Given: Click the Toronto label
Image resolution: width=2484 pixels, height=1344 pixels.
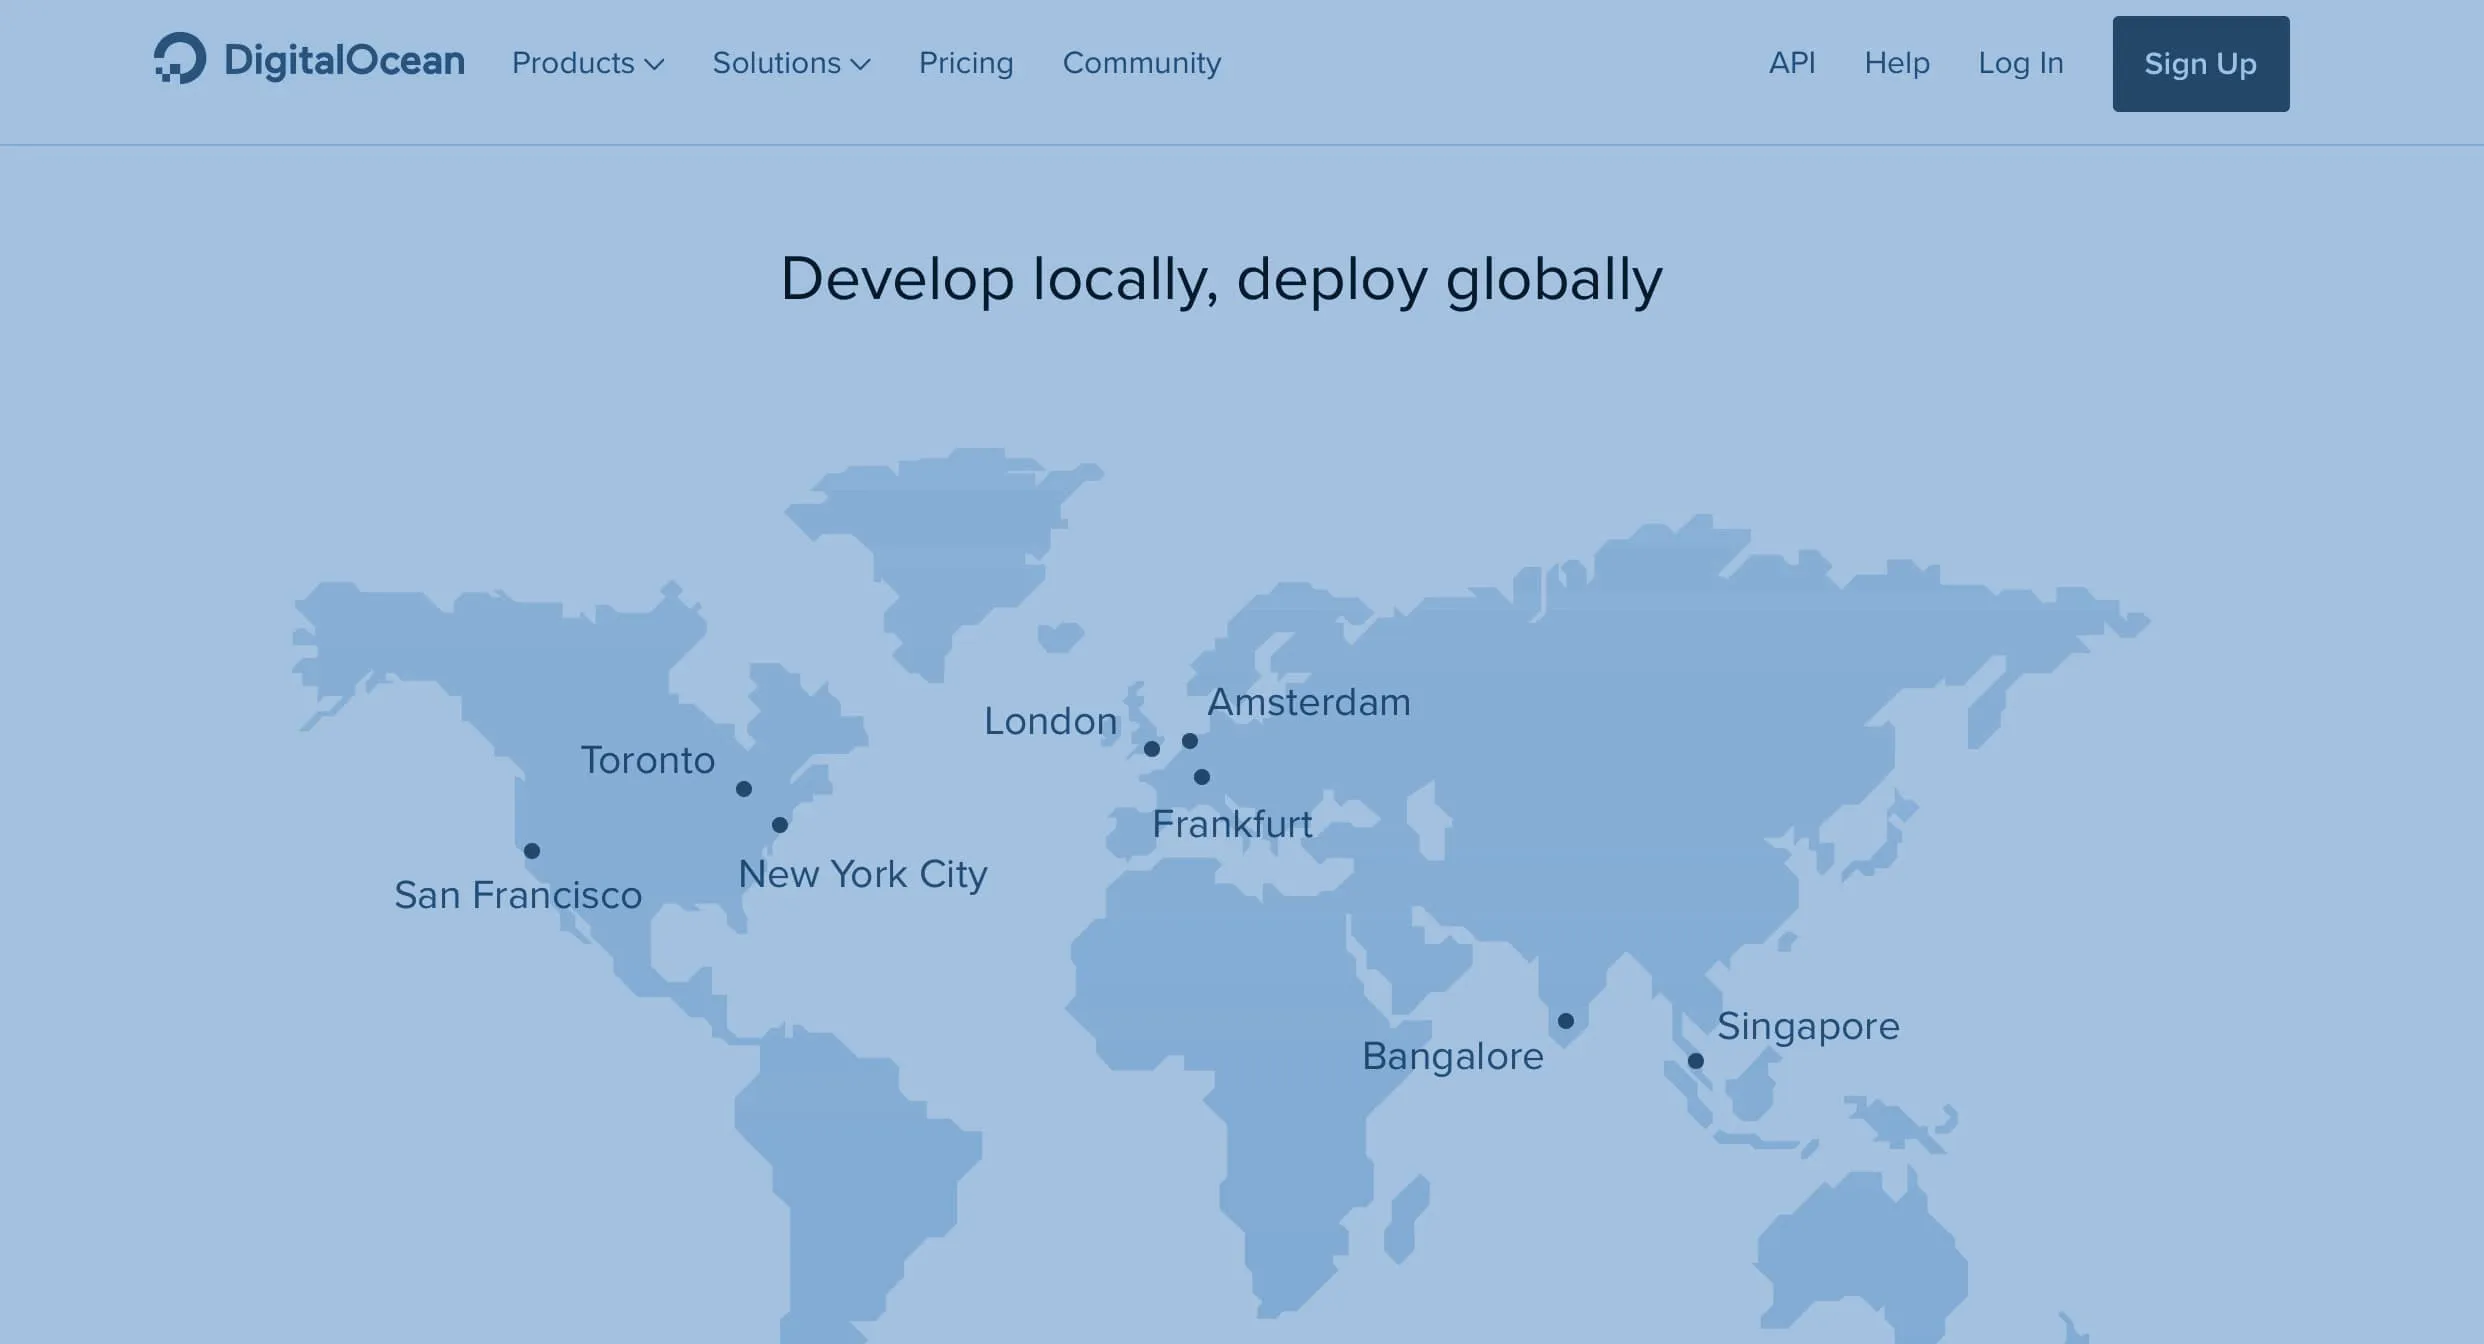Looking at the screenshot, I should [648, 760].
